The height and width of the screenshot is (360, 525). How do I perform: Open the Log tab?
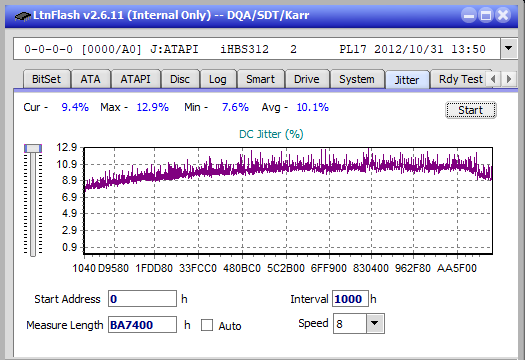click(x=218, y=79)
